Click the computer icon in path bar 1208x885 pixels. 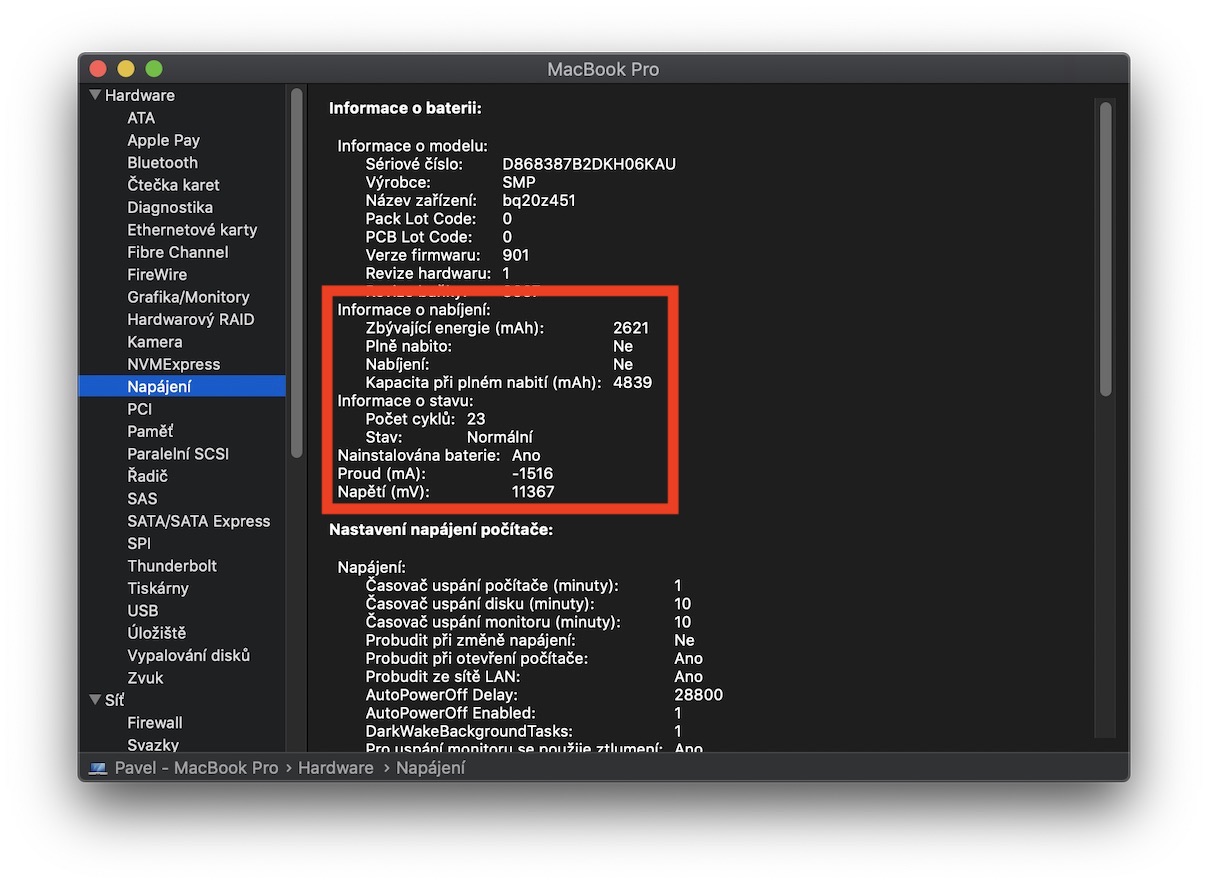tap(98, 768)
